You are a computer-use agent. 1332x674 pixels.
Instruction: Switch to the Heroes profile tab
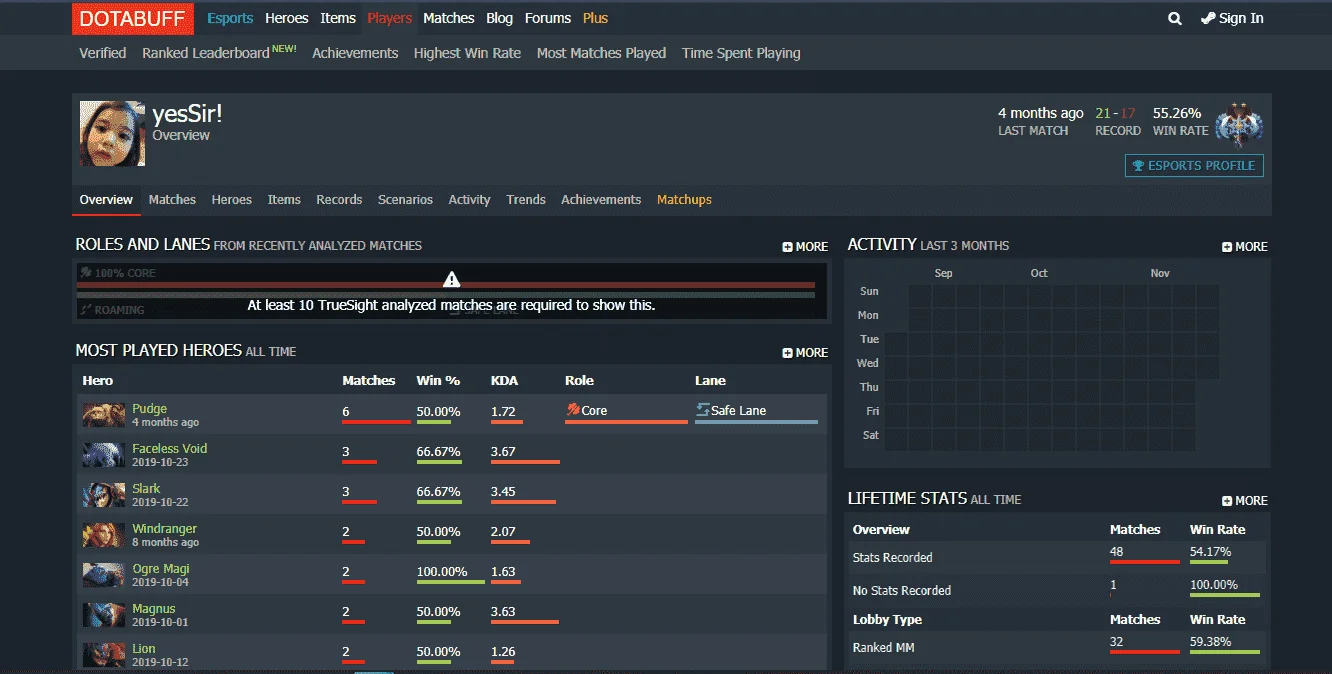pos(232,200)
